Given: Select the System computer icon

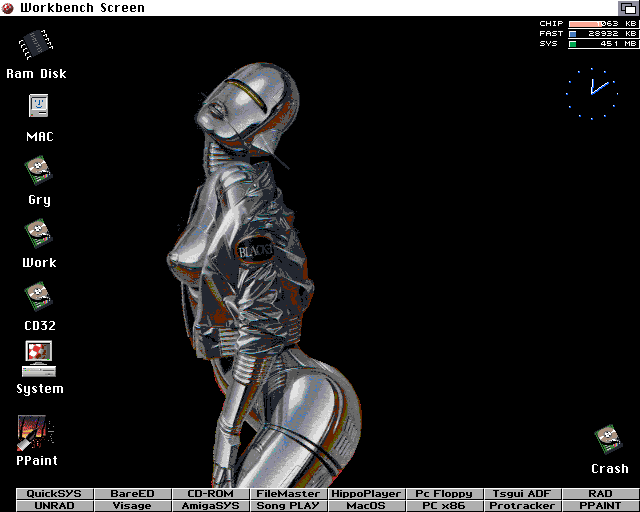Looking at the screenshot, I should click(39, 358).
